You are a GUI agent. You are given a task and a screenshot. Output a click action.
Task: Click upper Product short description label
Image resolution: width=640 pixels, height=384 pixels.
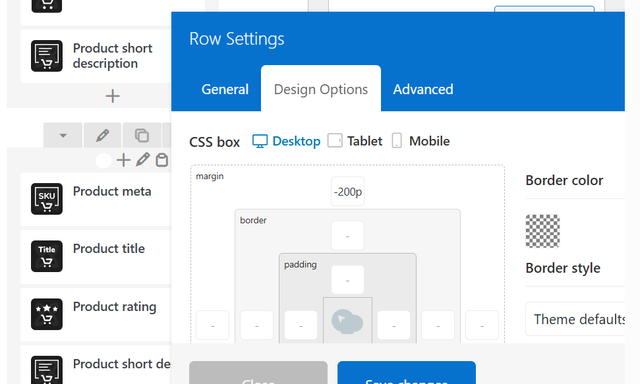112,56
